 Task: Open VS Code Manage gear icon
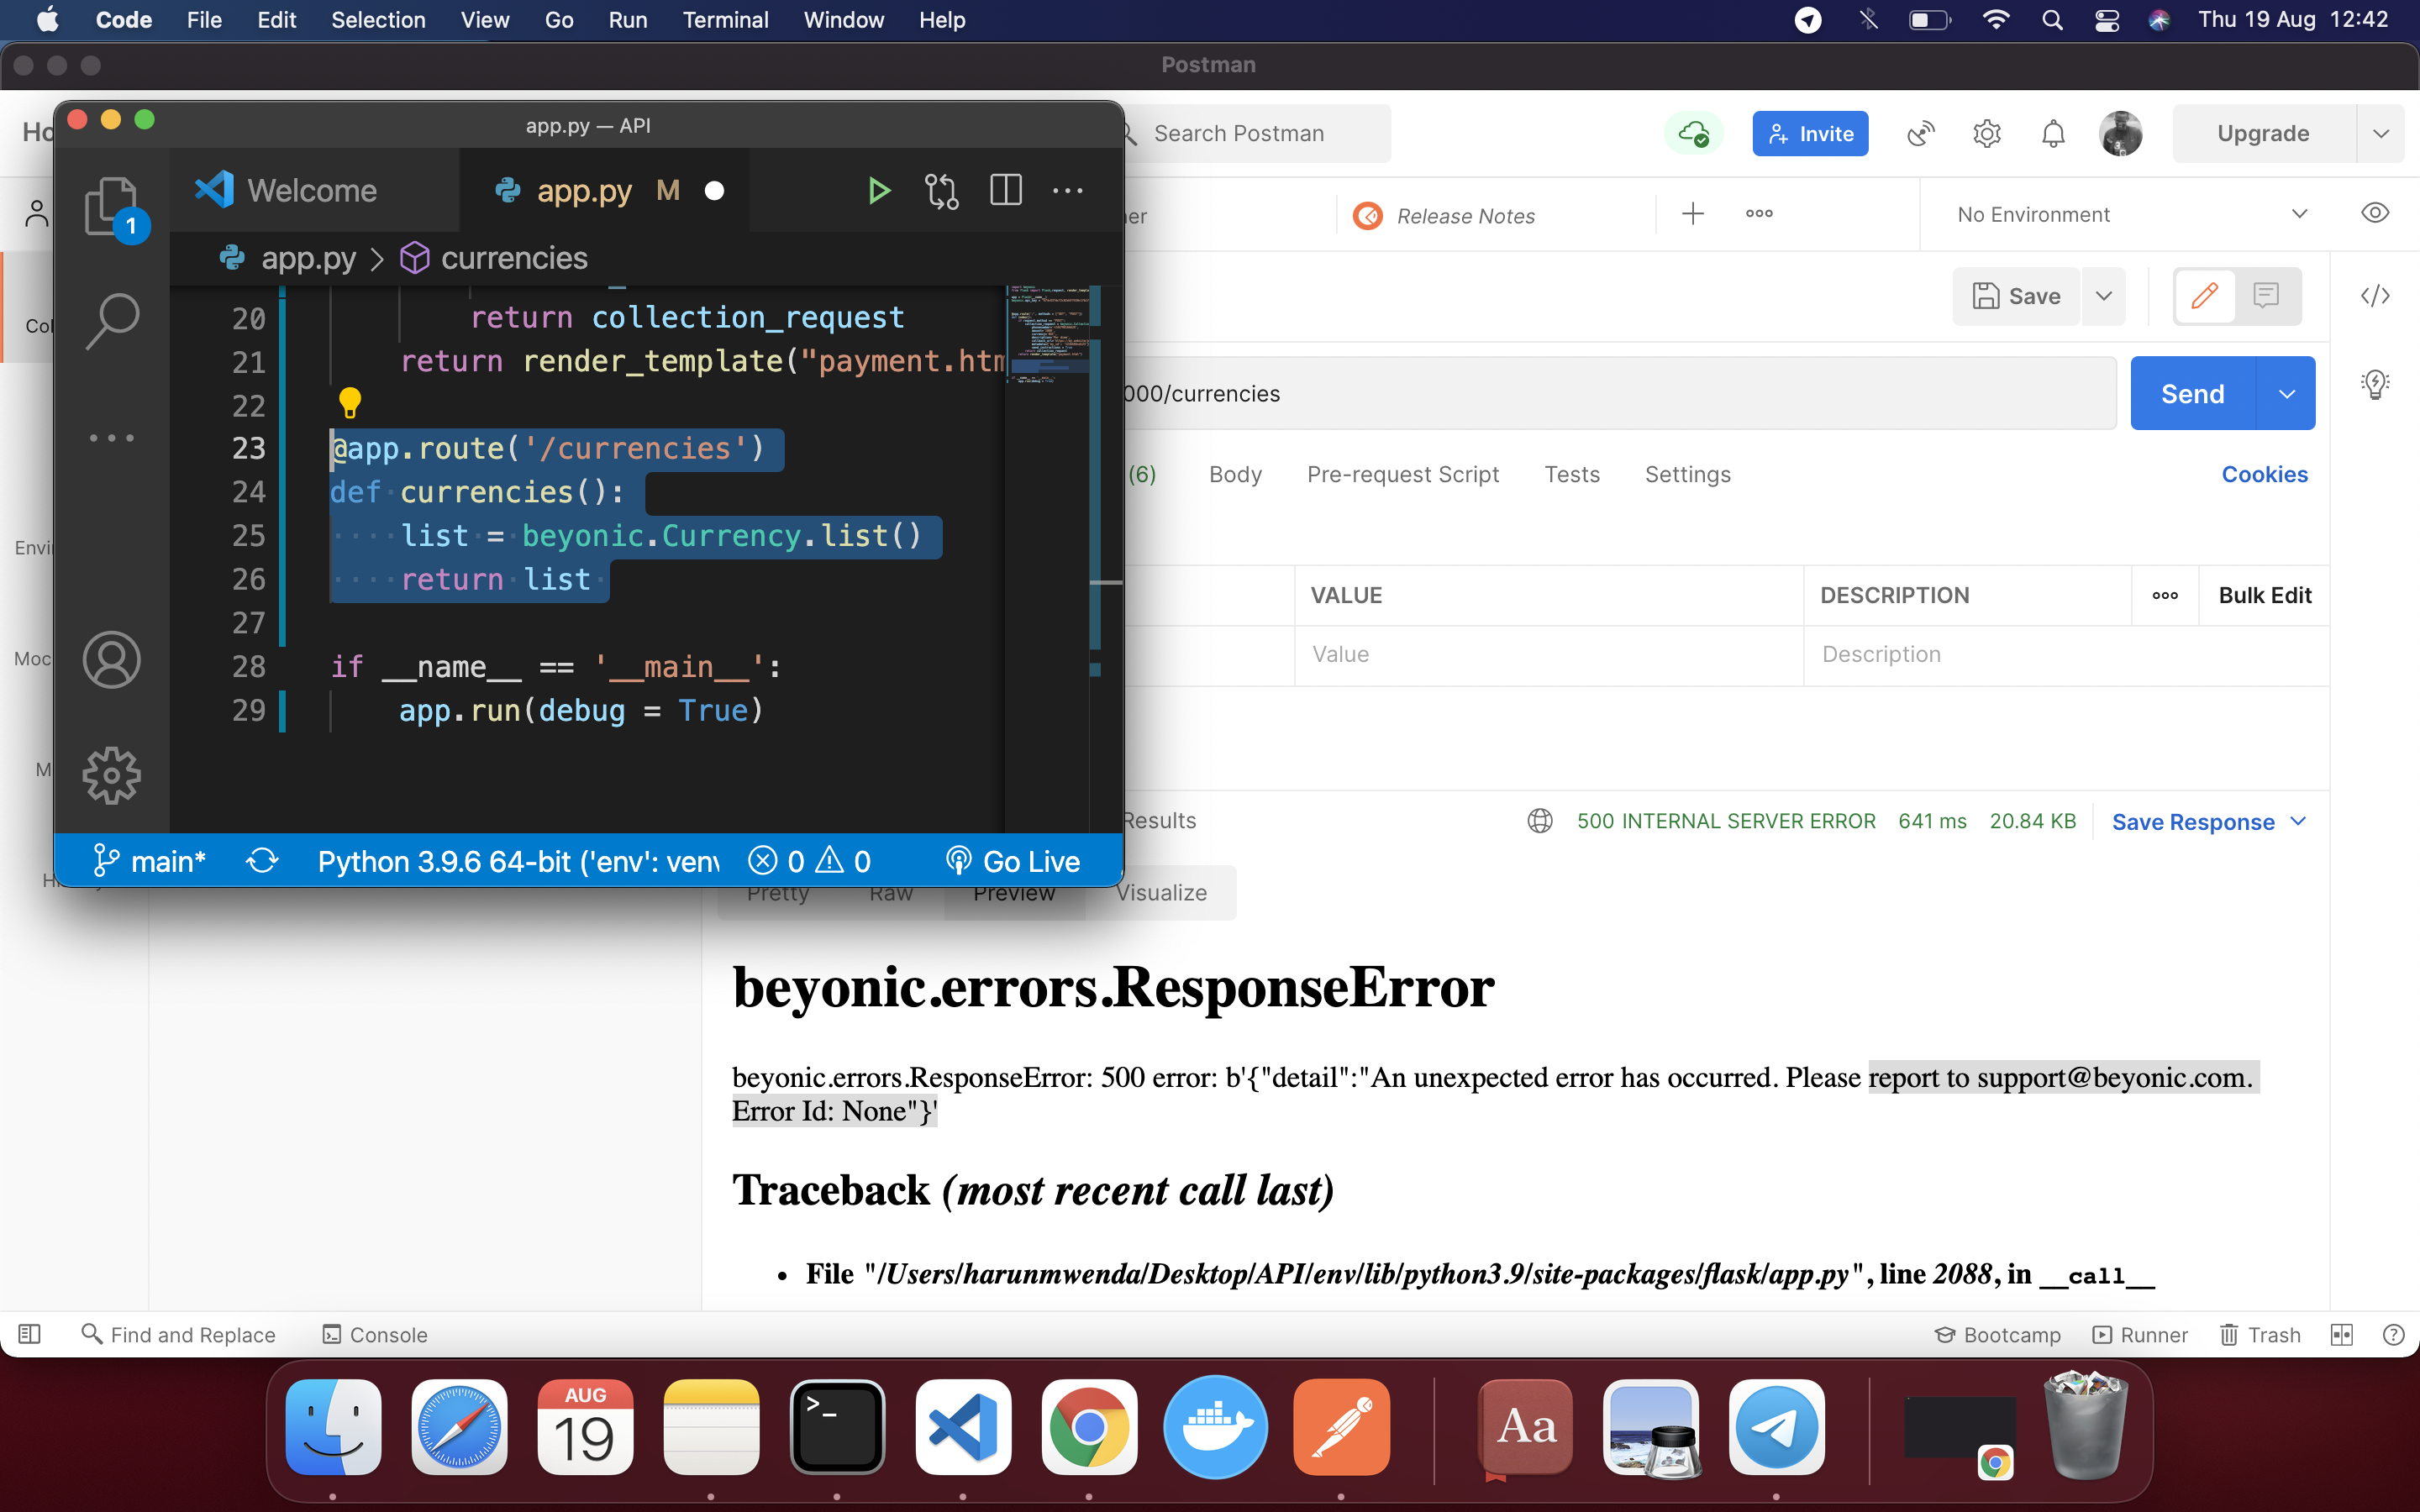(112, 775)
